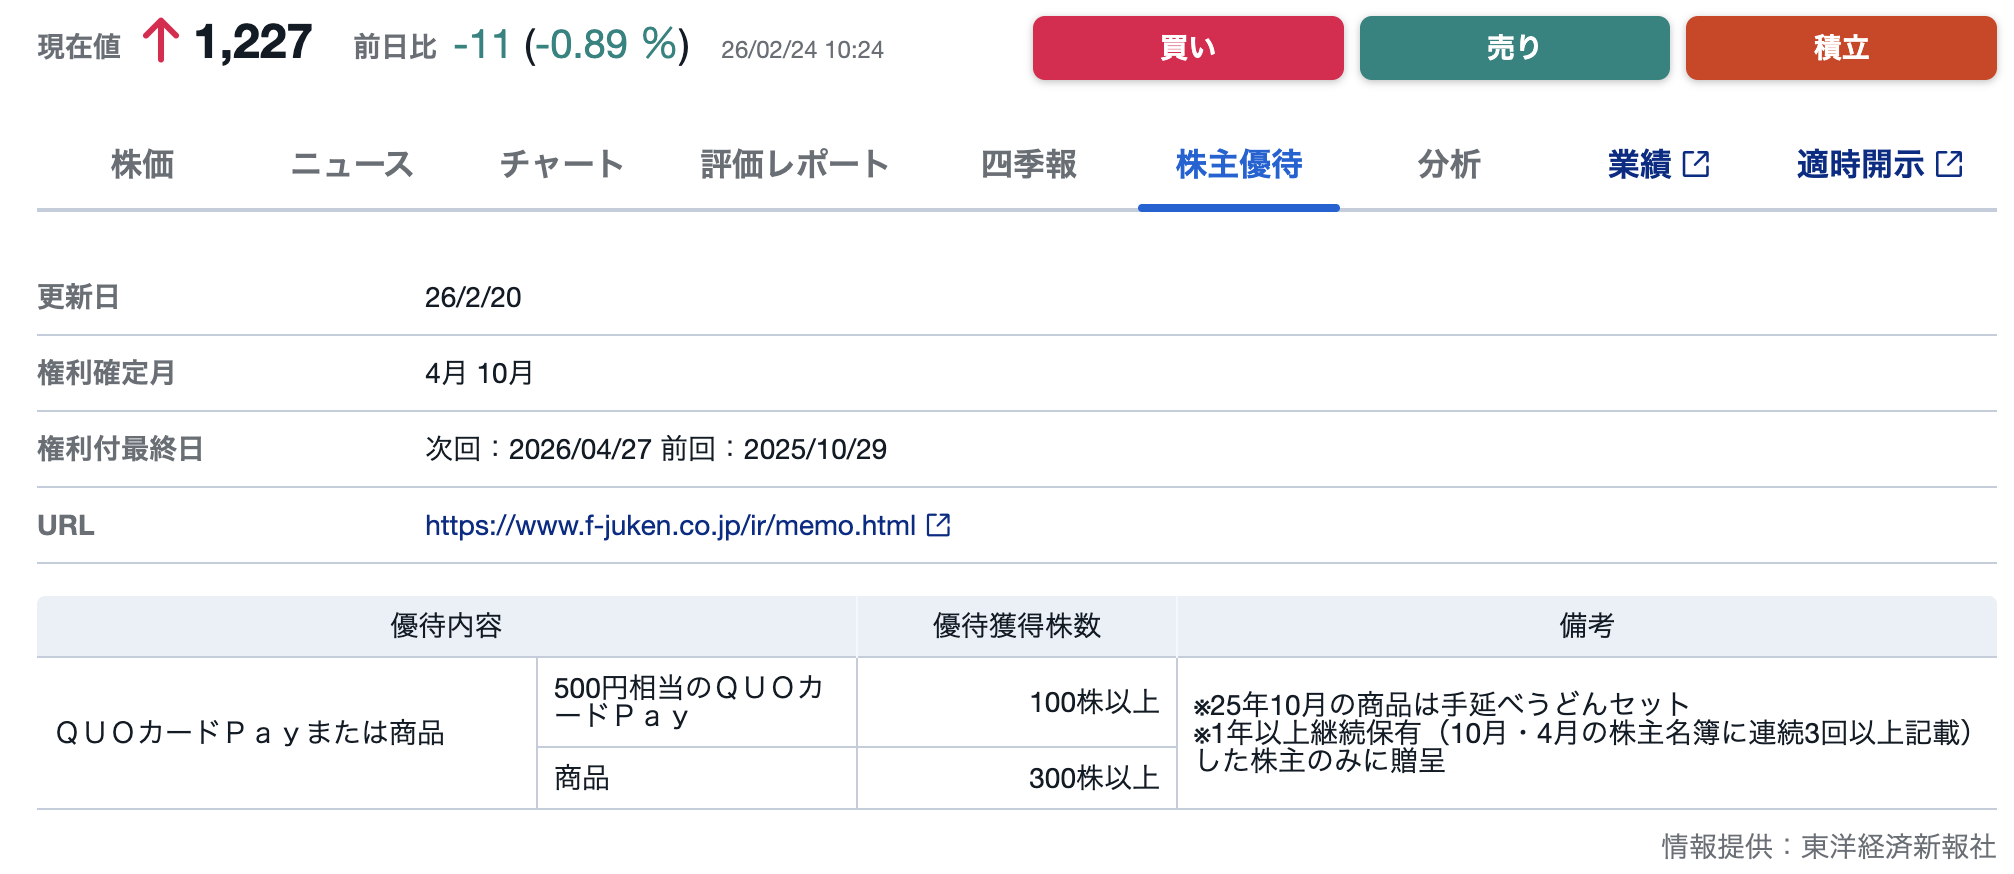
Task: Go to the チャート tab
Action: 562,164
